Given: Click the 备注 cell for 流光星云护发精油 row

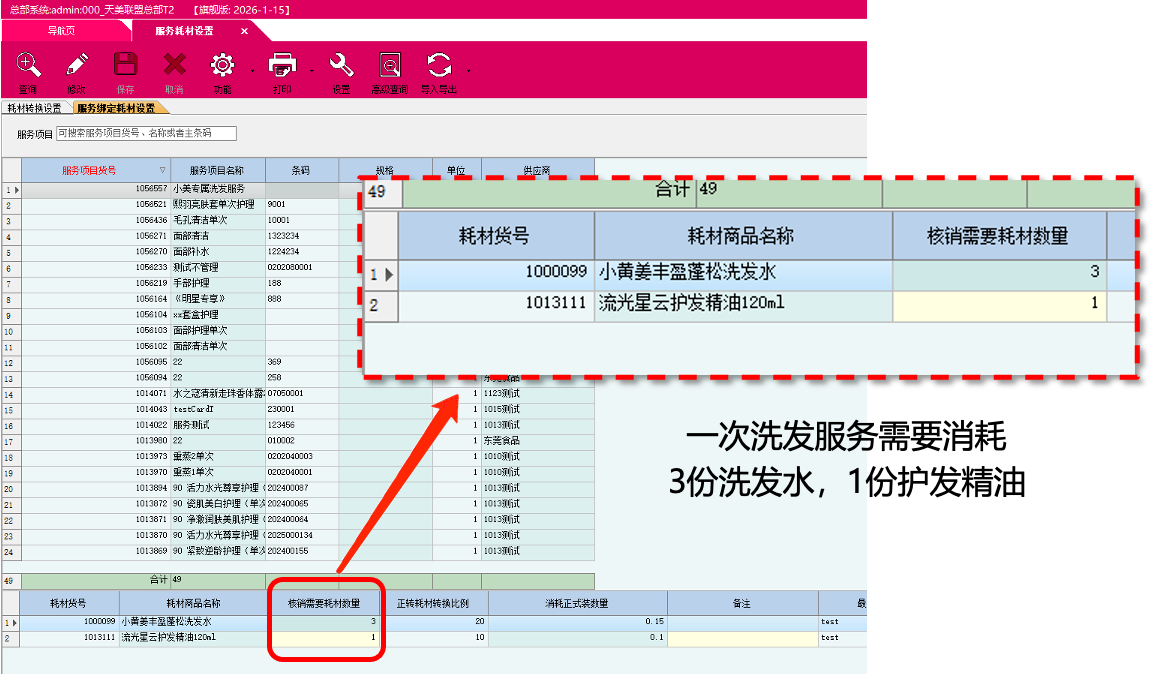Looking at the screenshot, I should (743, 637).
